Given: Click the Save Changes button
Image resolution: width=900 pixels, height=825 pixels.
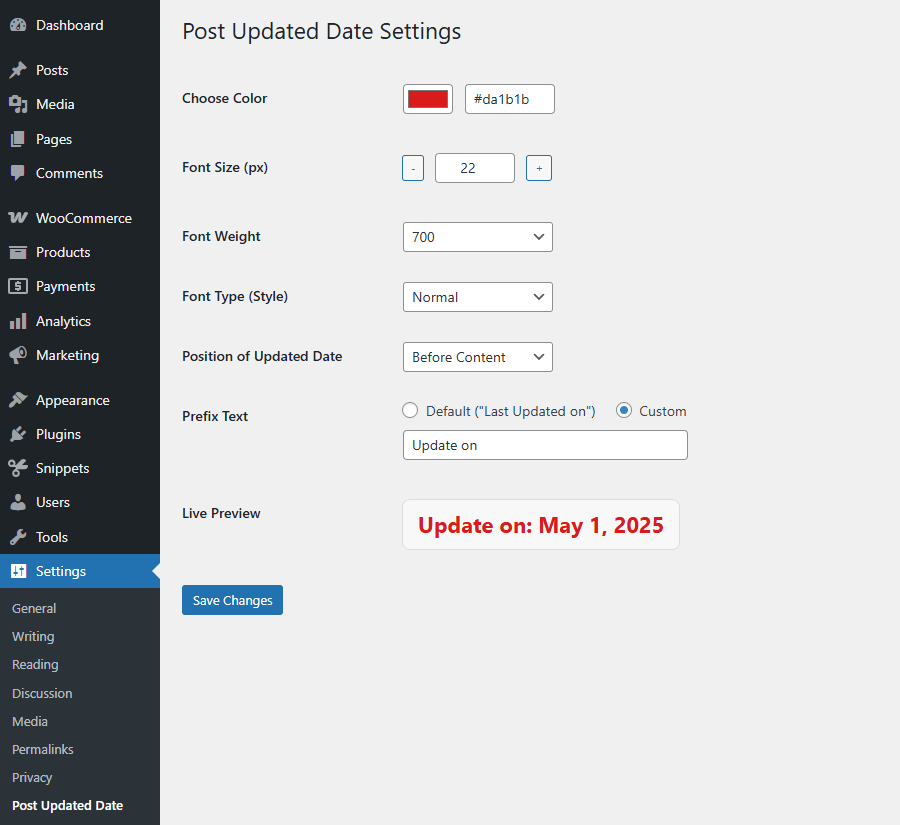Looking at the screenshot, I should point(232,600).
